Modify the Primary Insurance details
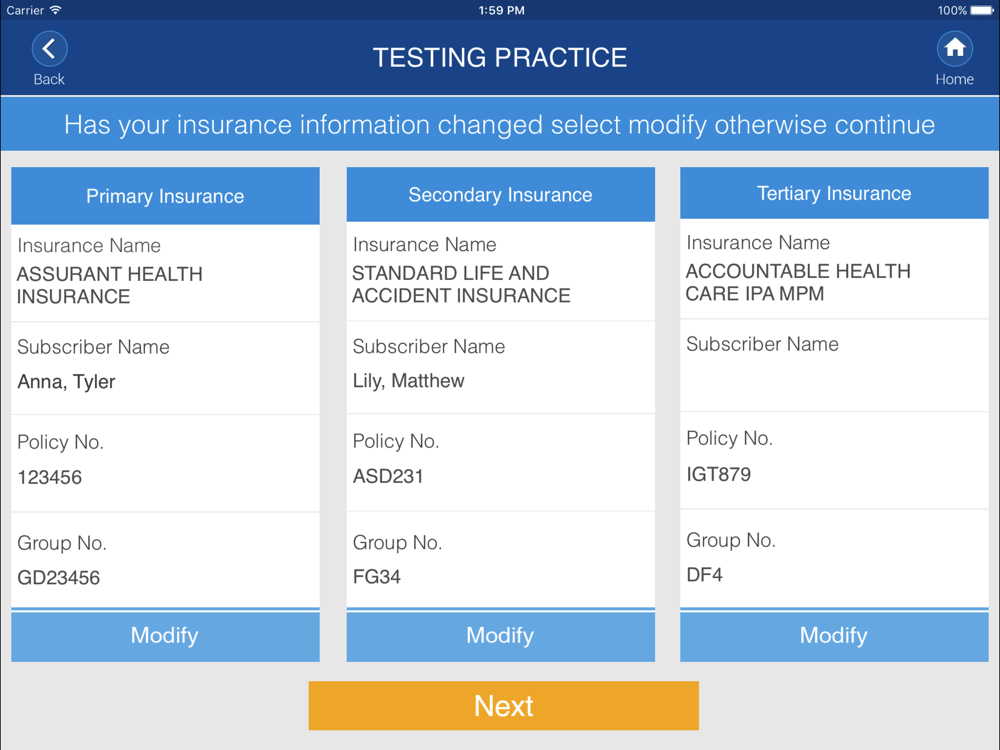 click(x=165, y=636)
